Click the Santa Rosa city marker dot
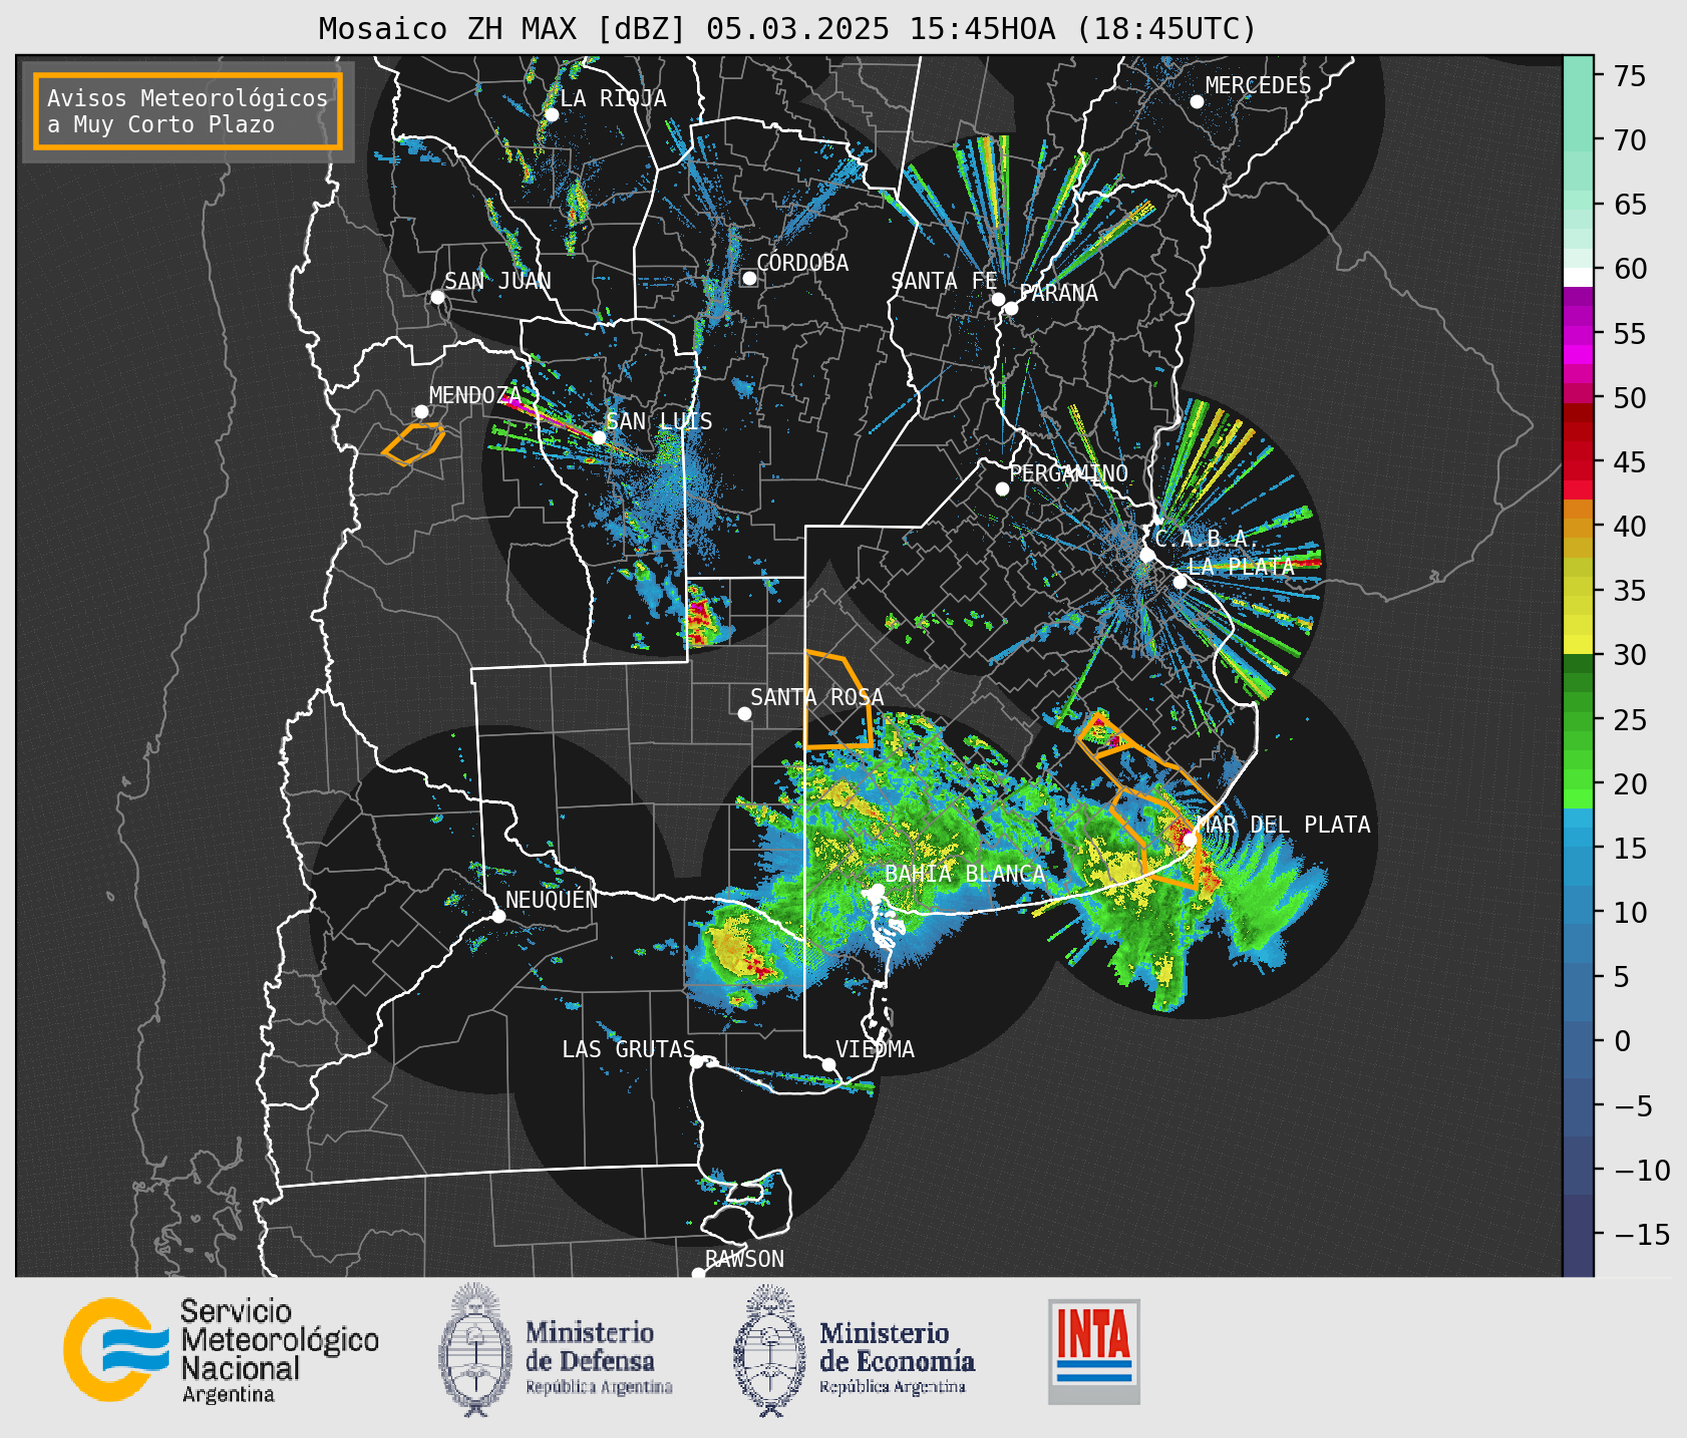Screen dimensions: 1687x1438 (x=744, y=714)
